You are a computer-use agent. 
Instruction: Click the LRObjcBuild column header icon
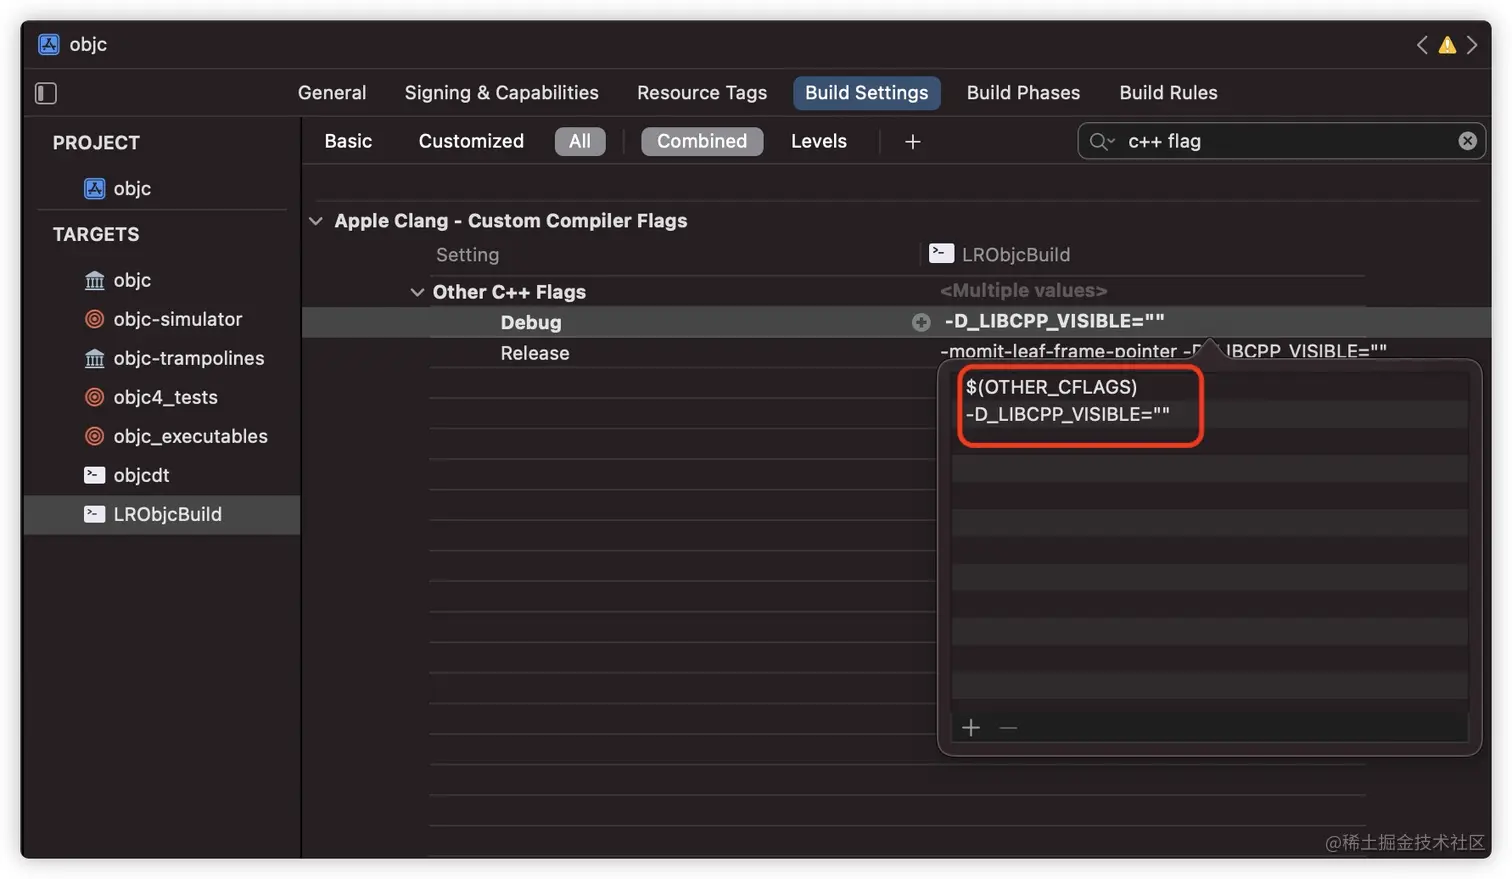(941, 253)
